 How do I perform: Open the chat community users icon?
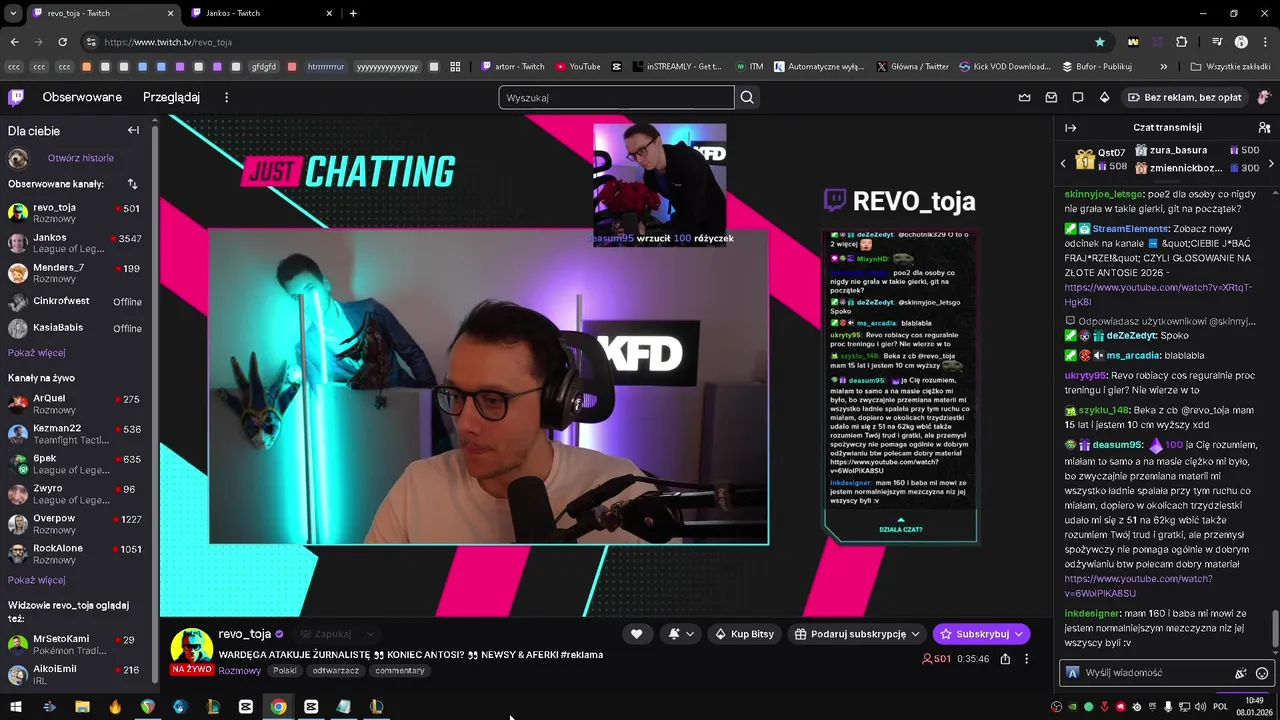1264,128
